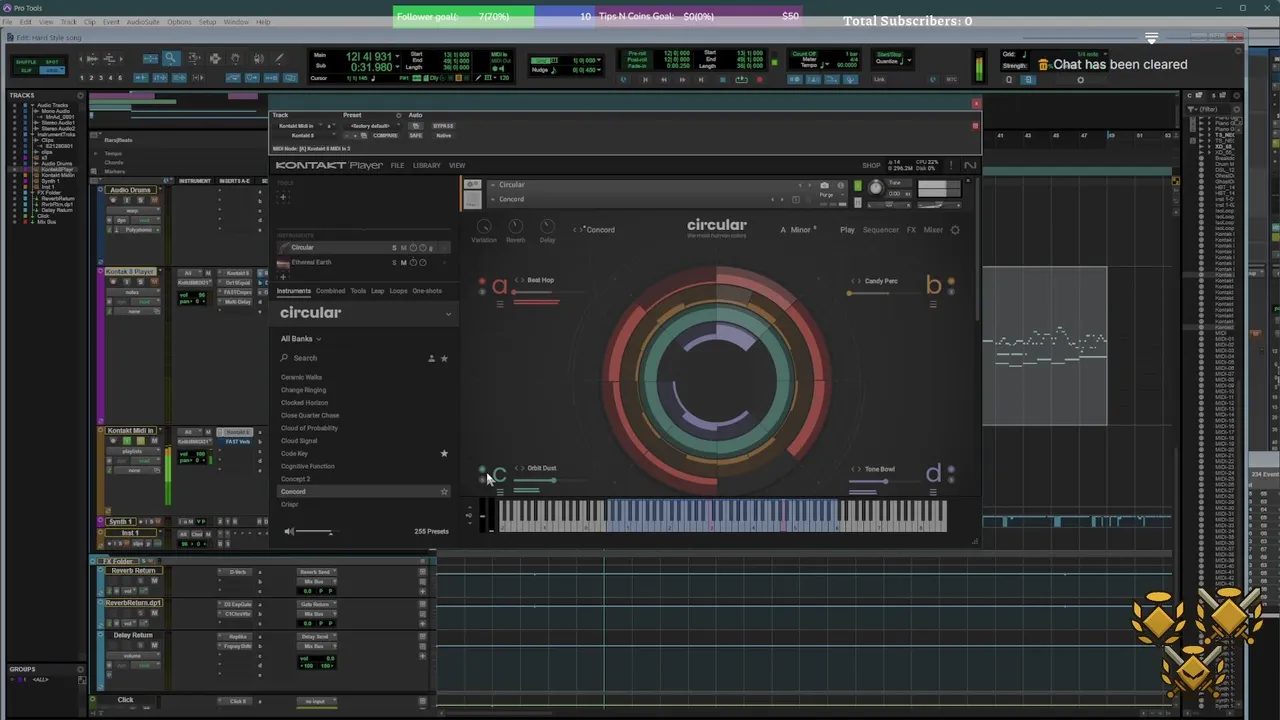The height and width of the screenshot is (720, 1280).
Task: Select the Scrubber speaker tool
Action: point(258,59)
